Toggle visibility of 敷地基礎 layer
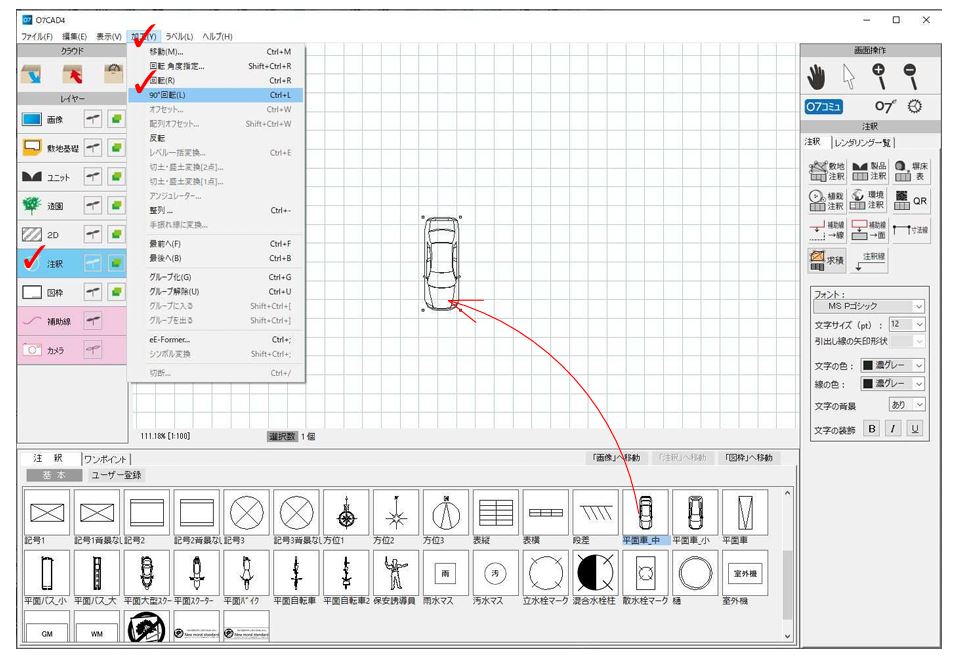The image size is (967, 660). pyautogui.click(x=93, y=148)
